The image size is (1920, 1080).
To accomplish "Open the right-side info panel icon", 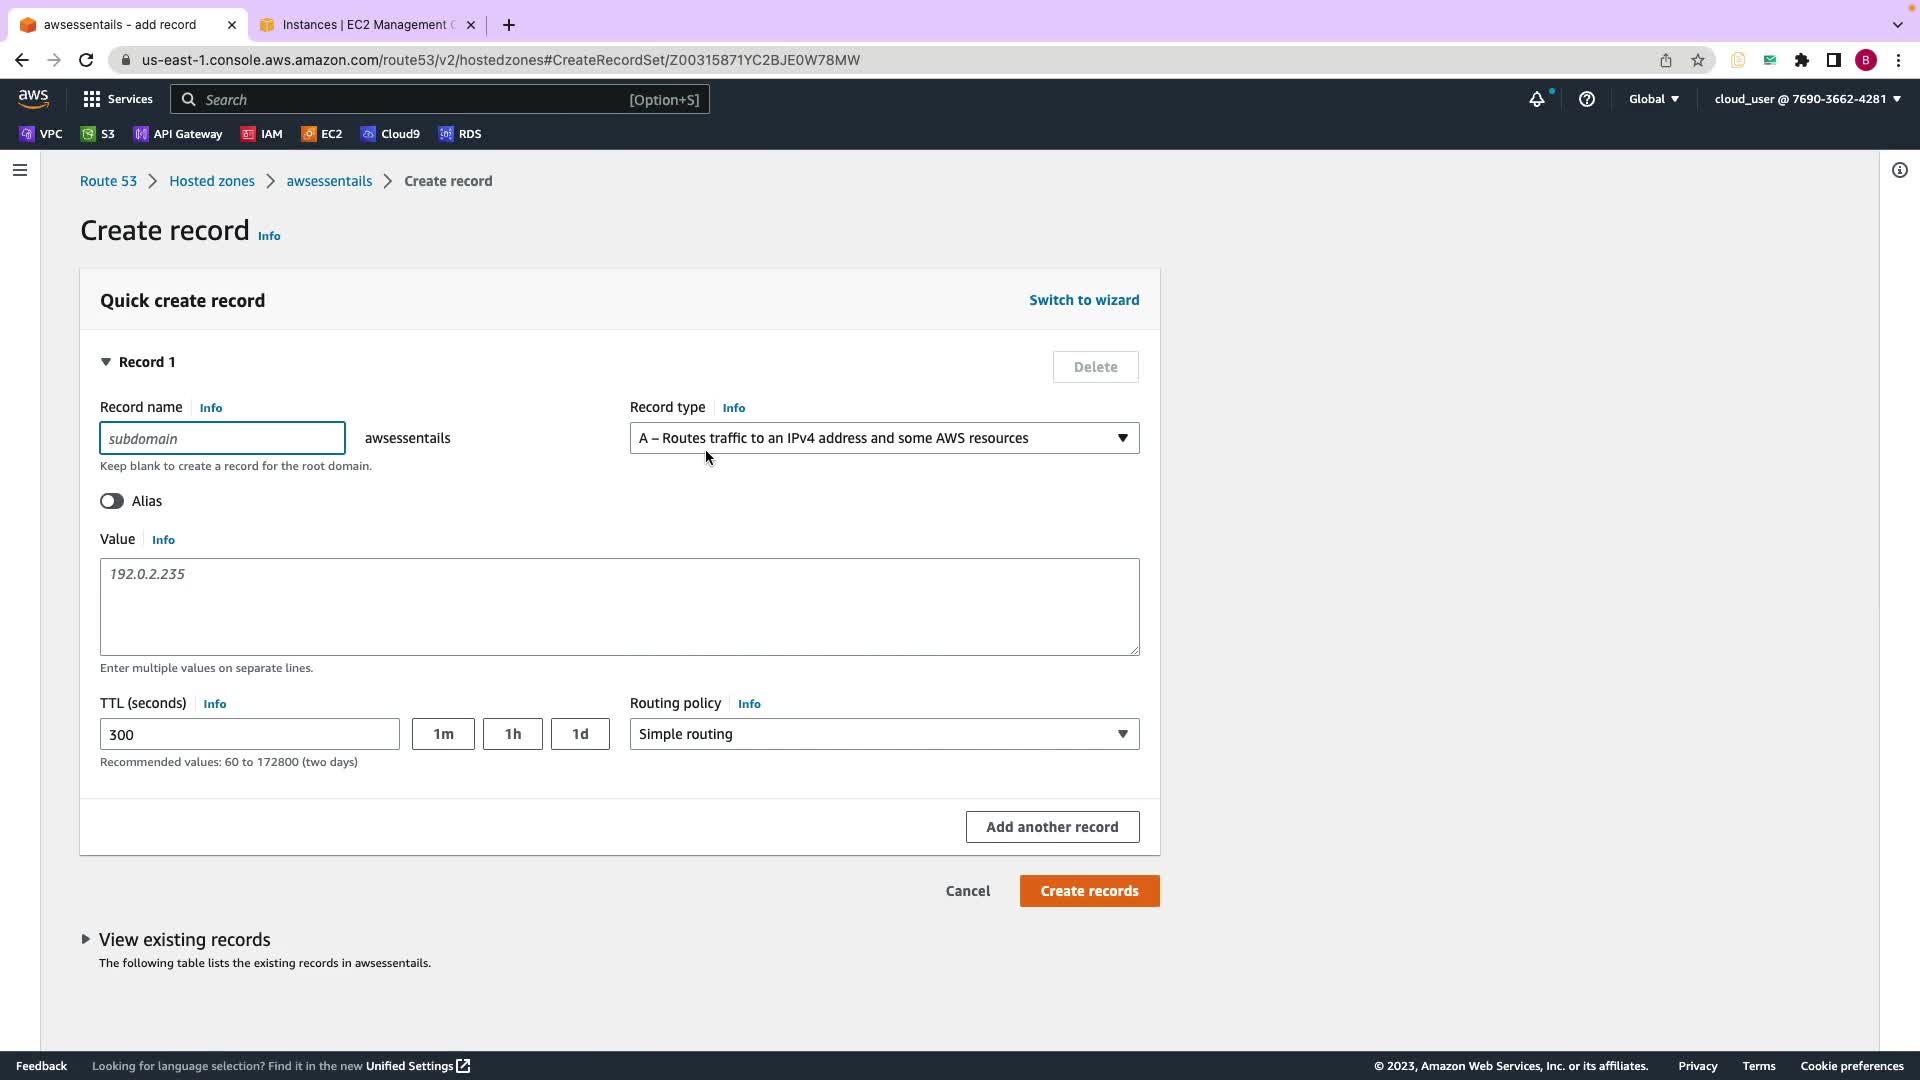I will pyautogui.click(x=1899, y=170).
